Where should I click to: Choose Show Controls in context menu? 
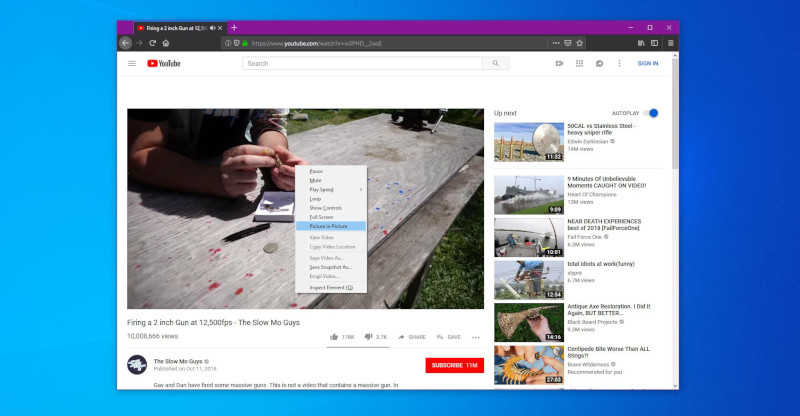(331, 208)
